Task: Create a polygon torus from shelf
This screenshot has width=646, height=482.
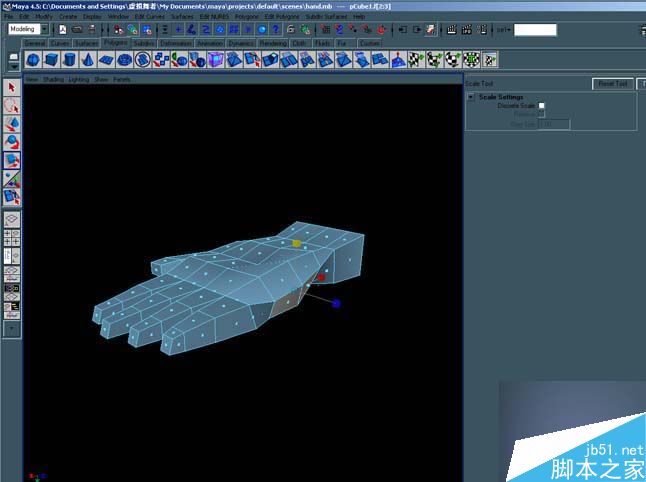Action: click(x=124, y=60)
